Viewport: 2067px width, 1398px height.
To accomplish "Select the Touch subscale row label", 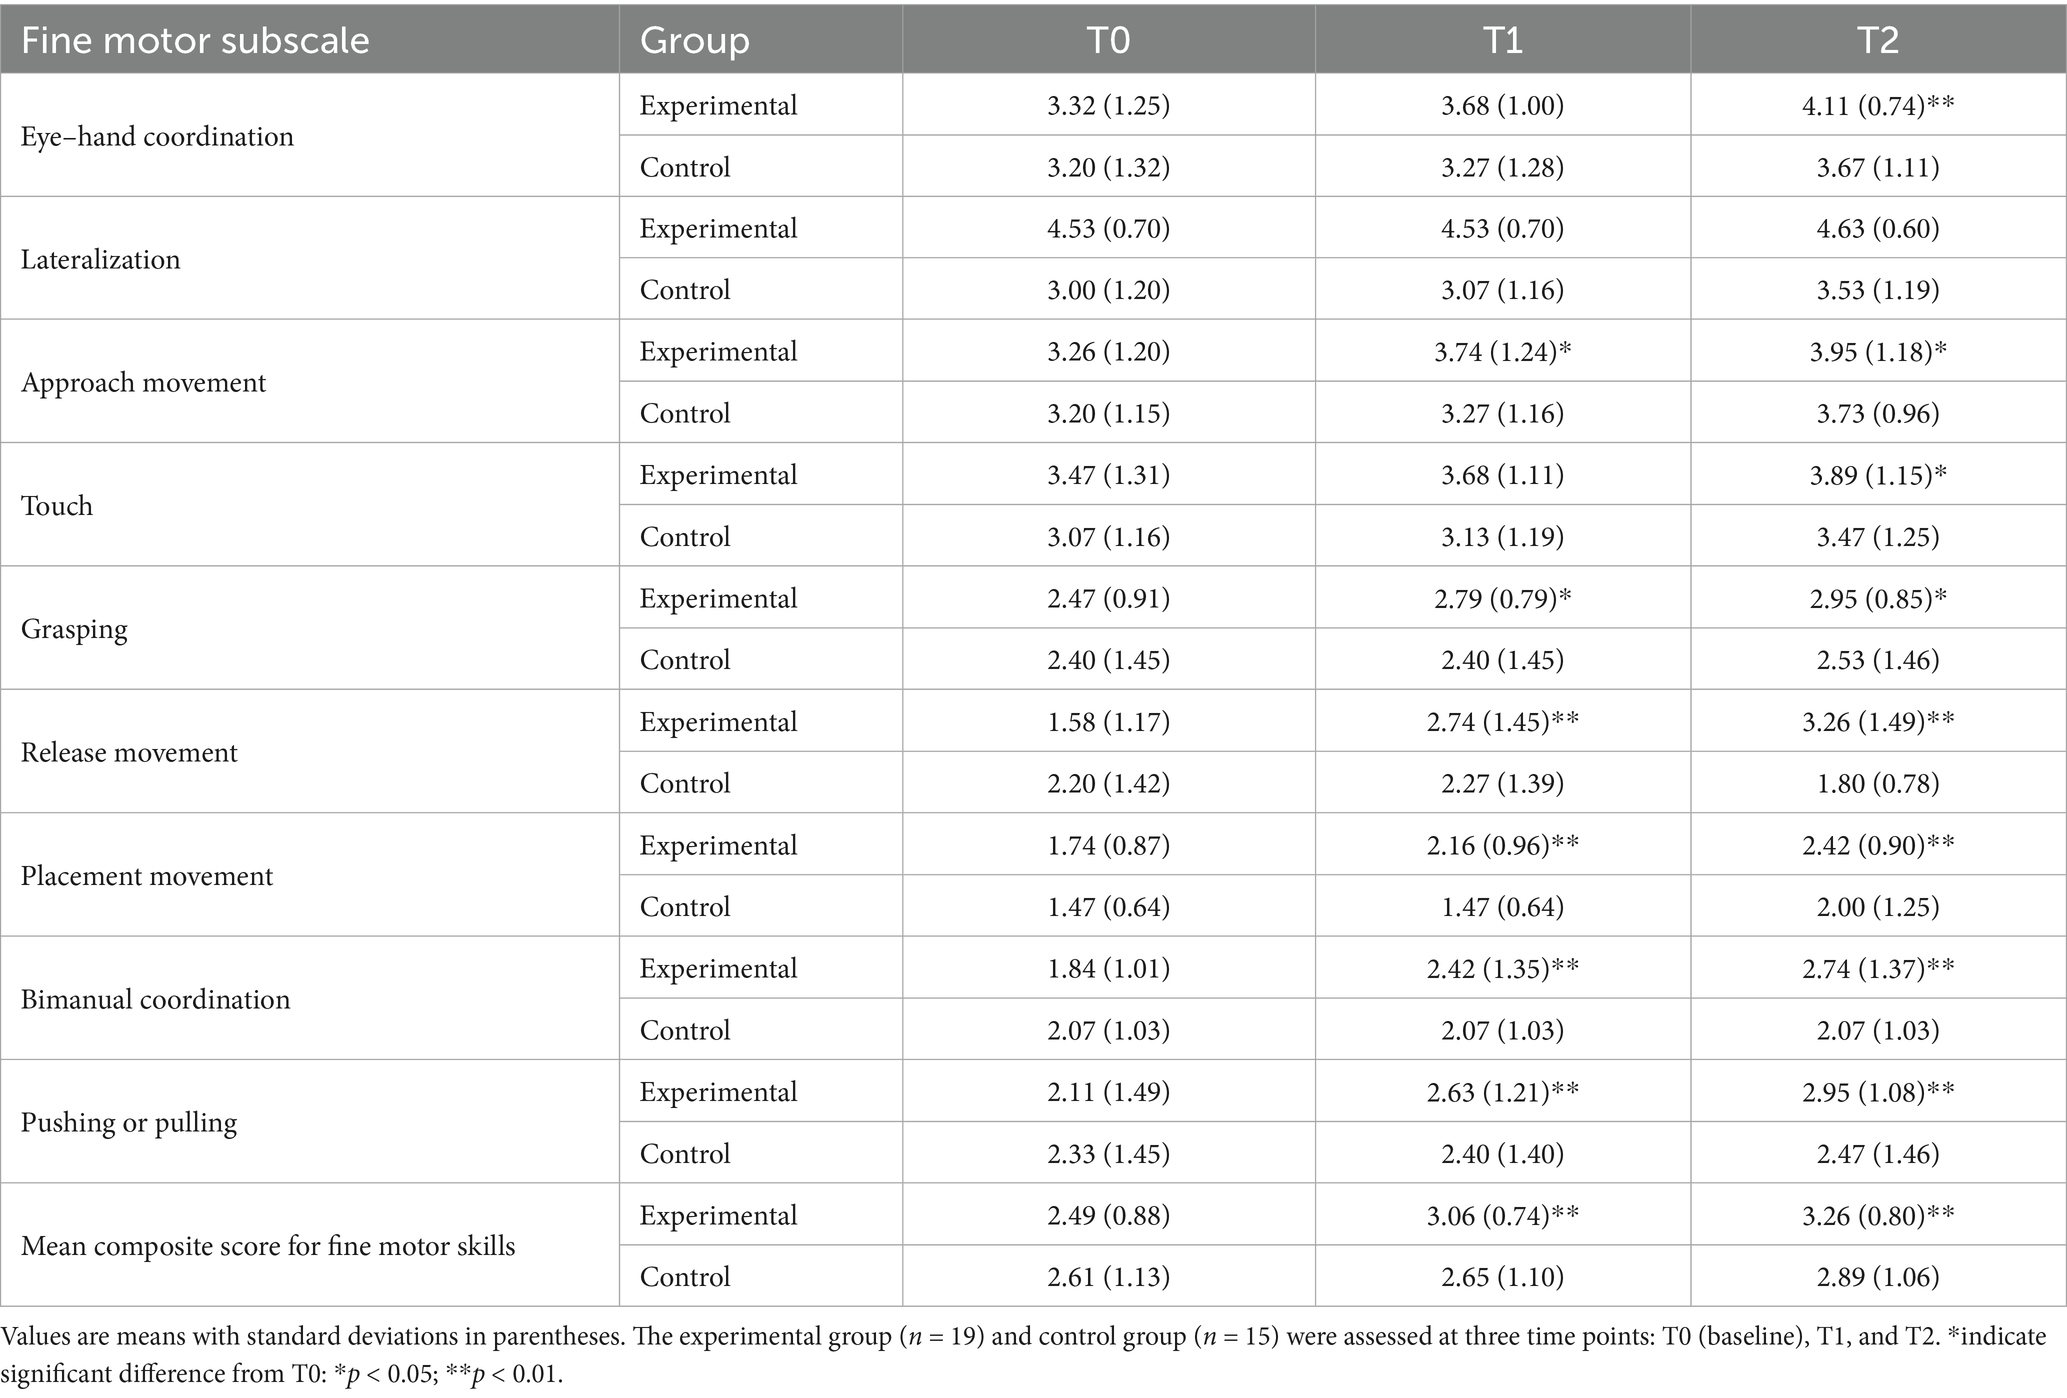I will pyautogui.click(x=57, y=505).
